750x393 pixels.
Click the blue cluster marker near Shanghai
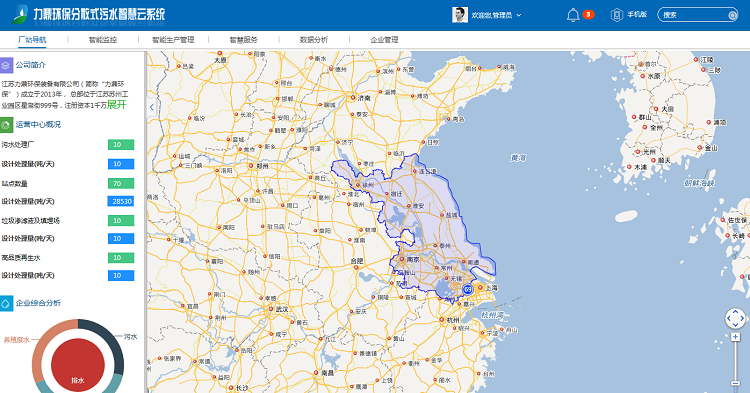click(x=467, y=289)
